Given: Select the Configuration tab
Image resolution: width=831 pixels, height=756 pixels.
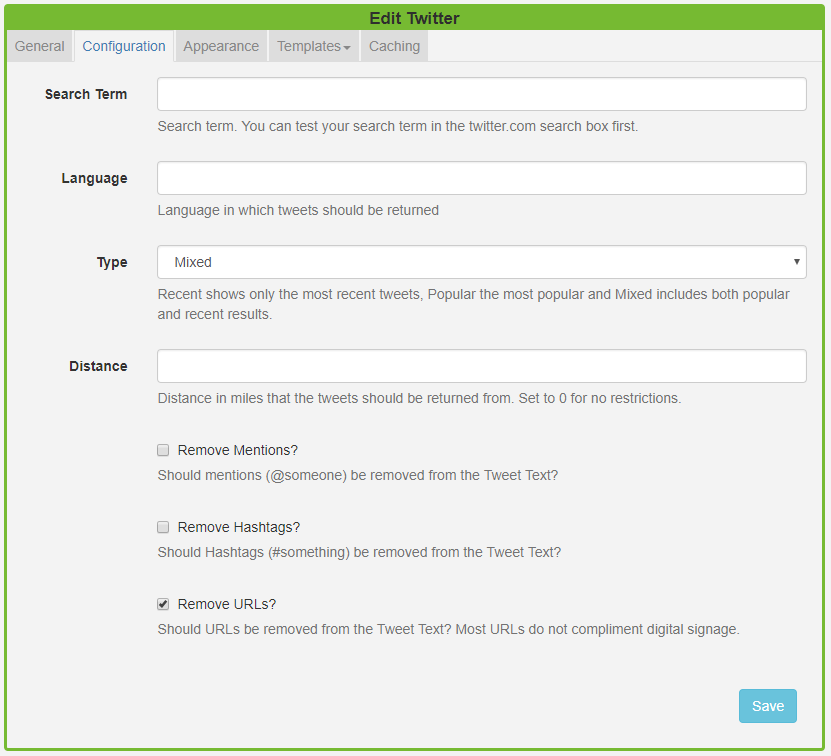Looking at the screenshot, I should 124,46.
